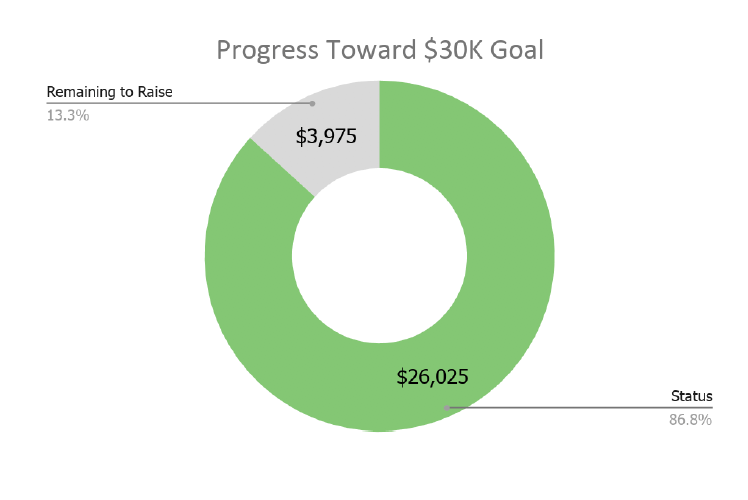Click the white center hole of the donut
Image resolution: width=748 pixels, height=500 pixels.
click(379, 256)
